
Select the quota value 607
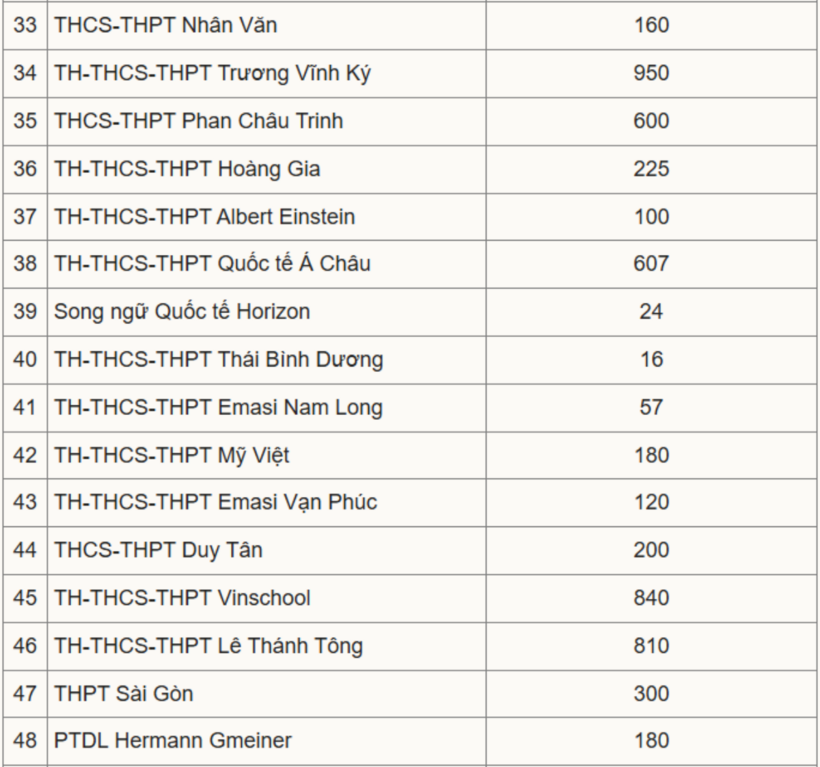click(x=651, y=264)
